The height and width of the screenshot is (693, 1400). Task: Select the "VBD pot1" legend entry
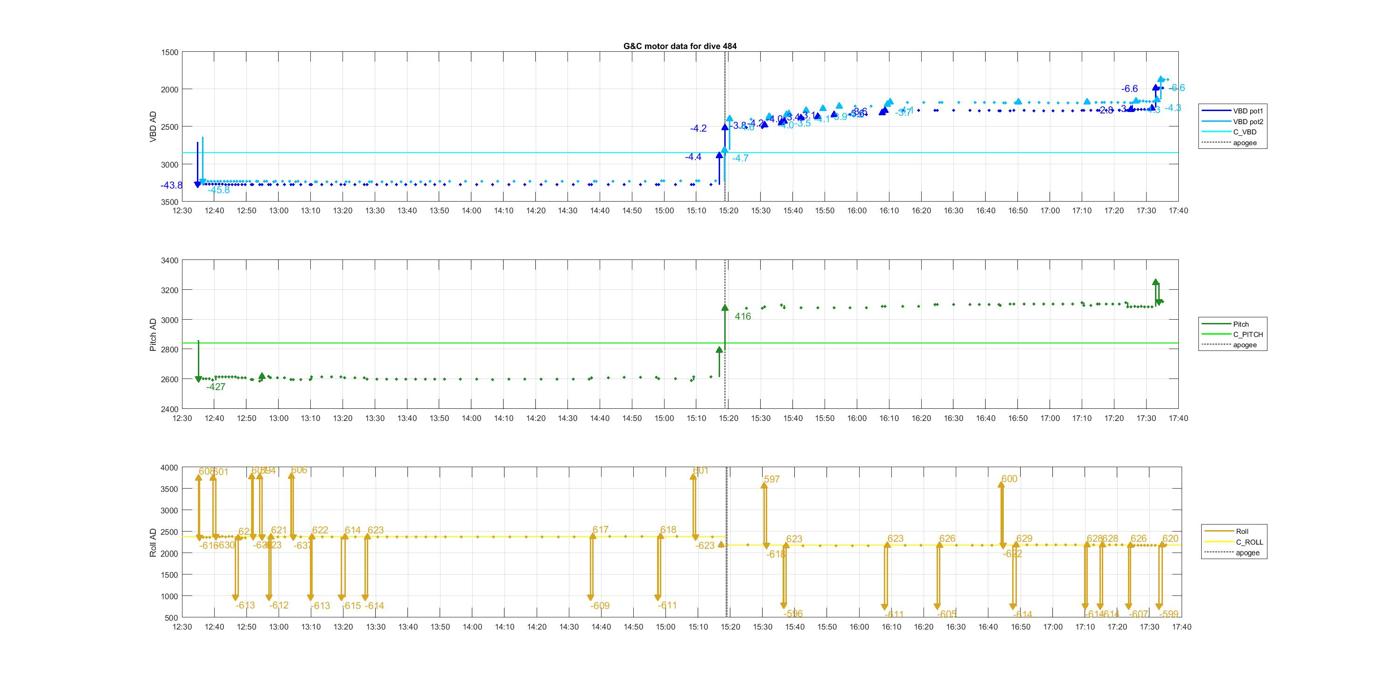point(1248,111)
